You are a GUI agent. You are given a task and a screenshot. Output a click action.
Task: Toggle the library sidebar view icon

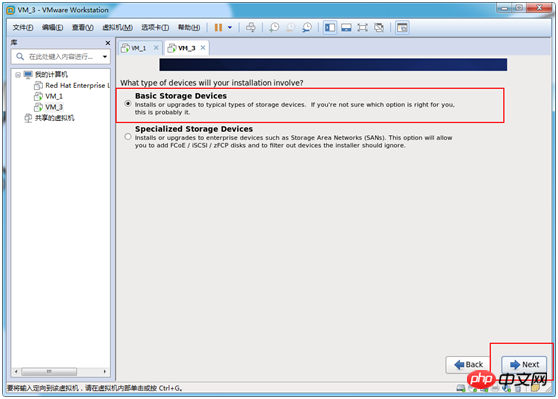[330, 27]
